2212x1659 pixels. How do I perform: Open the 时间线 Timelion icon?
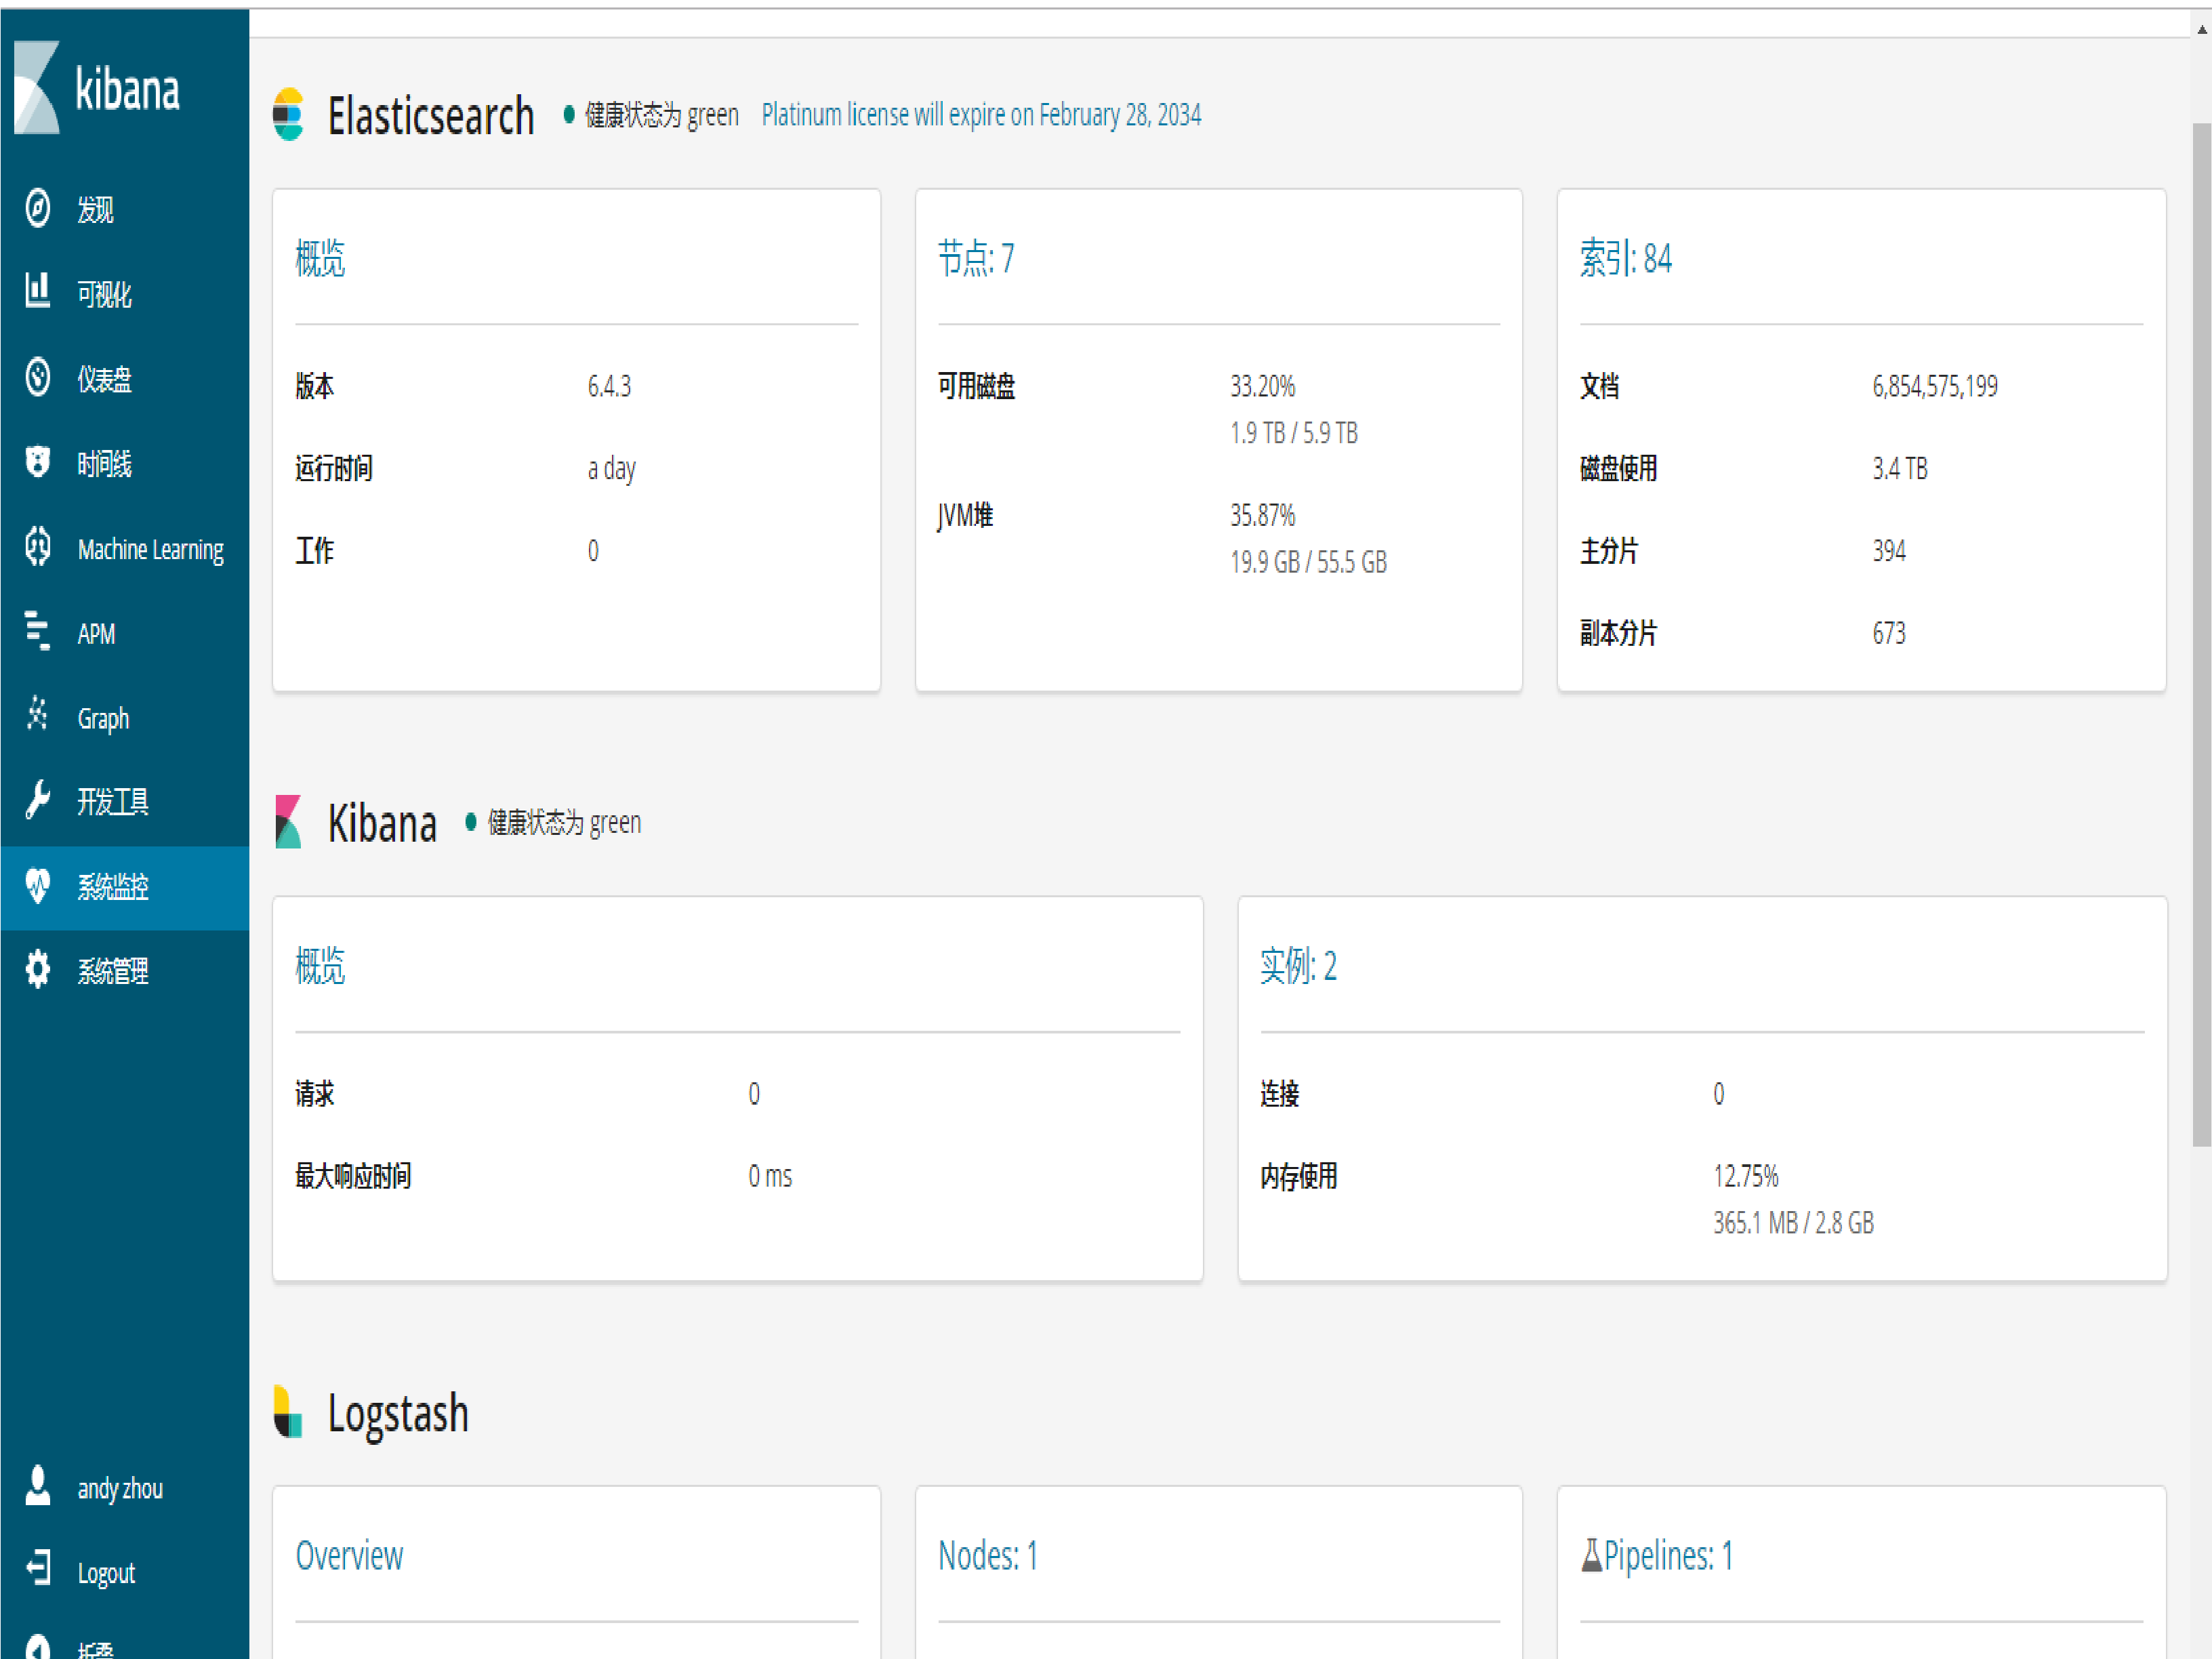pos(38,461)
